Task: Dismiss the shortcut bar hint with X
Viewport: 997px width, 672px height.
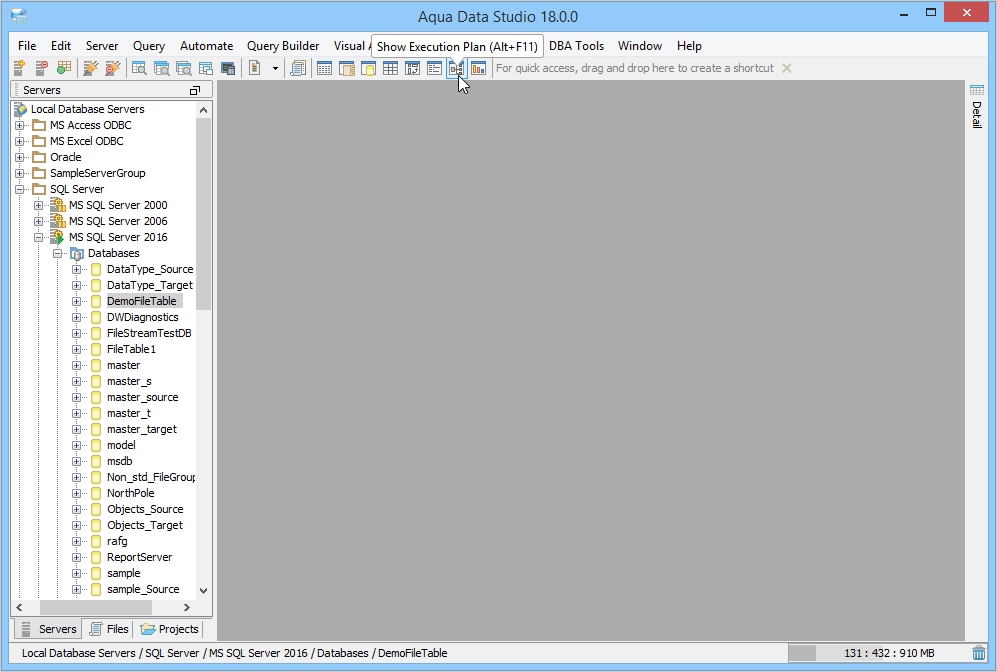Action: 787,68
